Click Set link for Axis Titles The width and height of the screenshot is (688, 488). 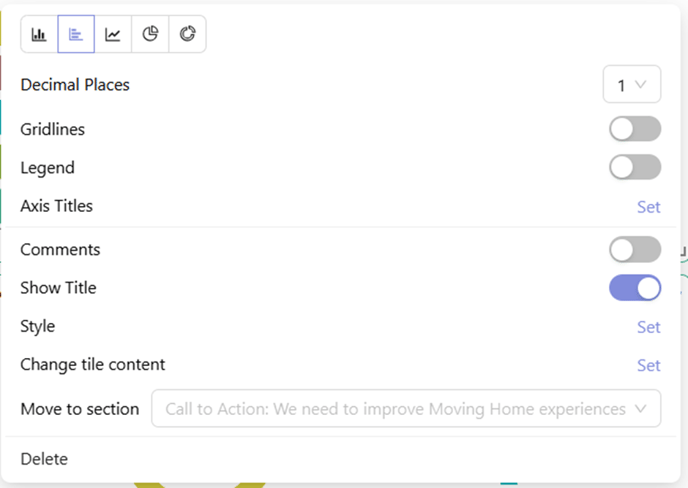pos(649,207)
